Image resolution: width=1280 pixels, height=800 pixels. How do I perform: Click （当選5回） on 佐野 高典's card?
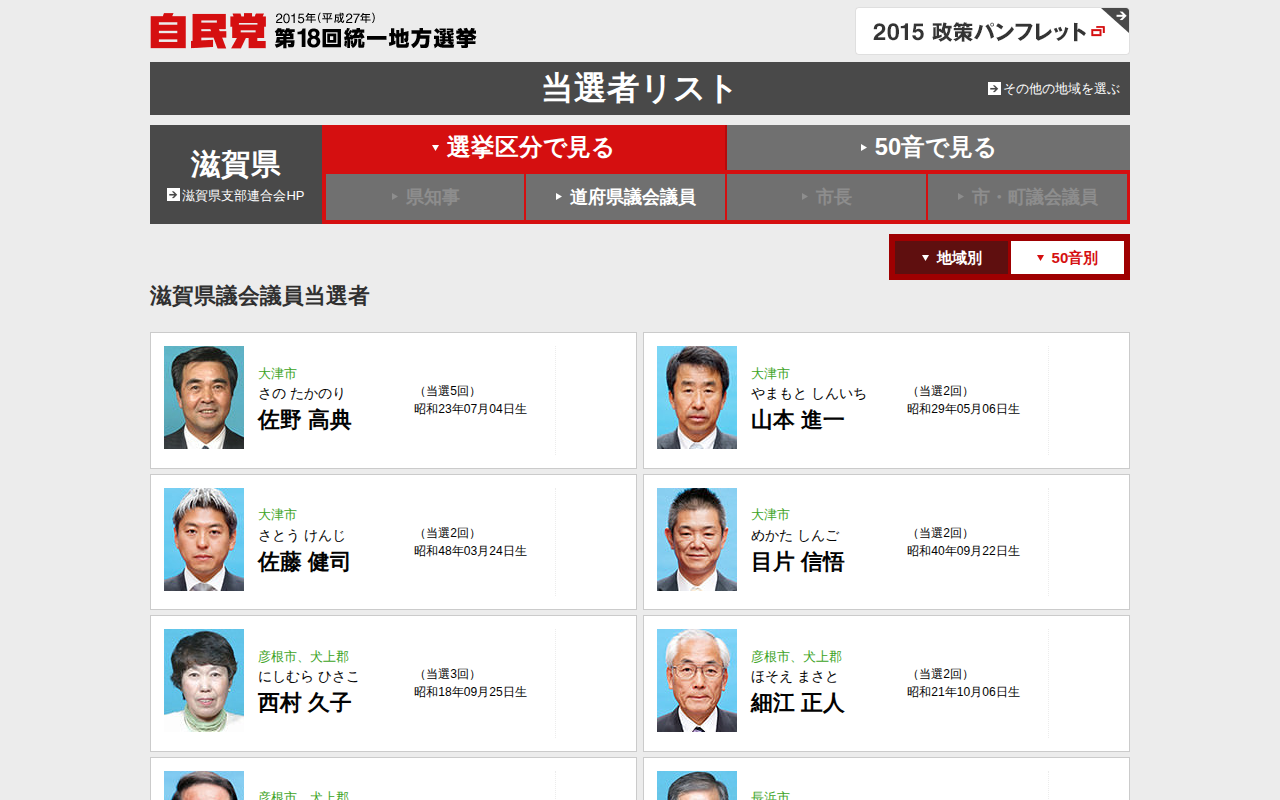[448, 391]
